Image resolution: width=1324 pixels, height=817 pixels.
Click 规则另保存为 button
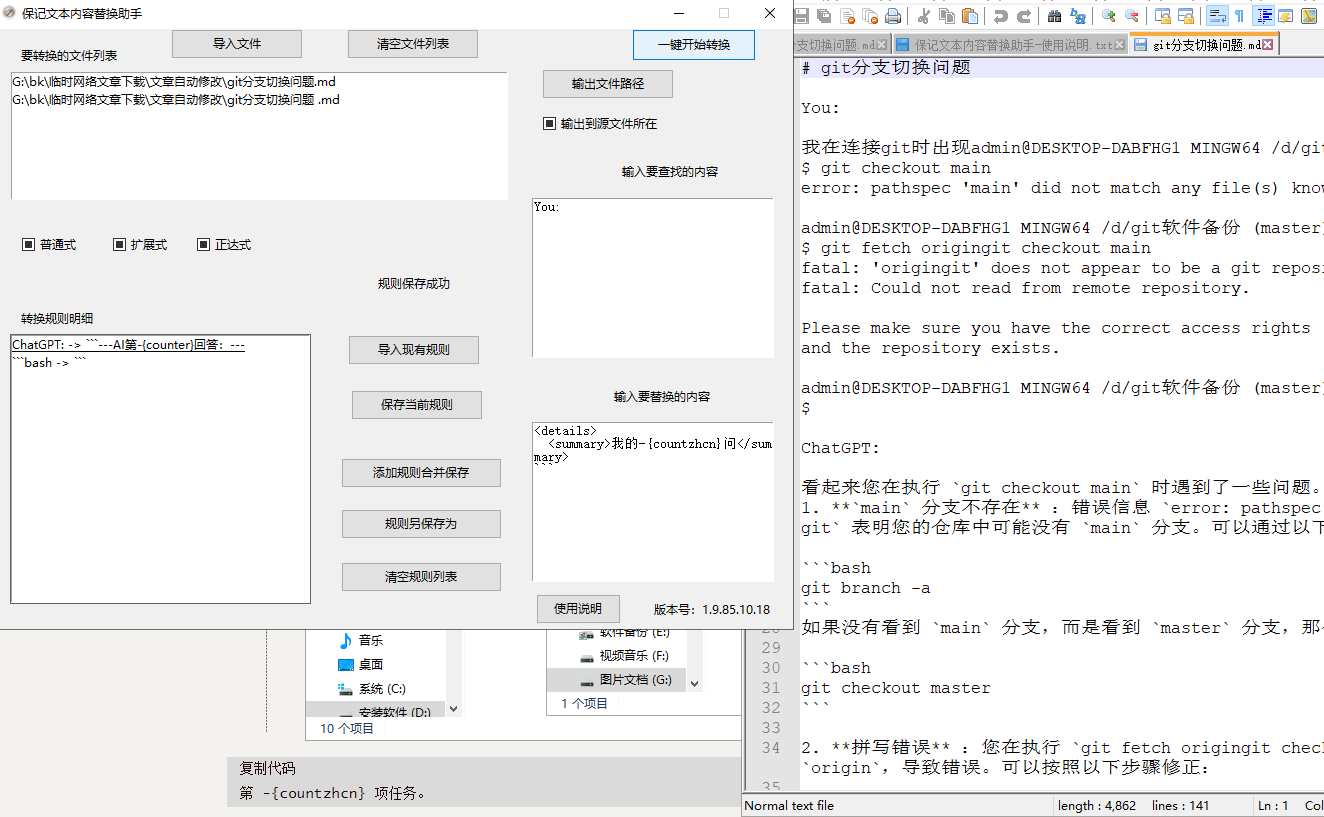[x=421, y=524]
